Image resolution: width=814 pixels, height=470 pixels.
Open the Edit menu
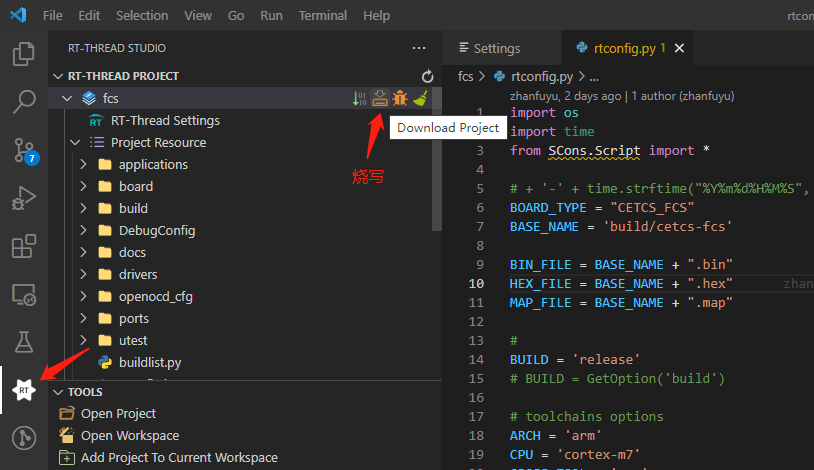tap(89, 16)
